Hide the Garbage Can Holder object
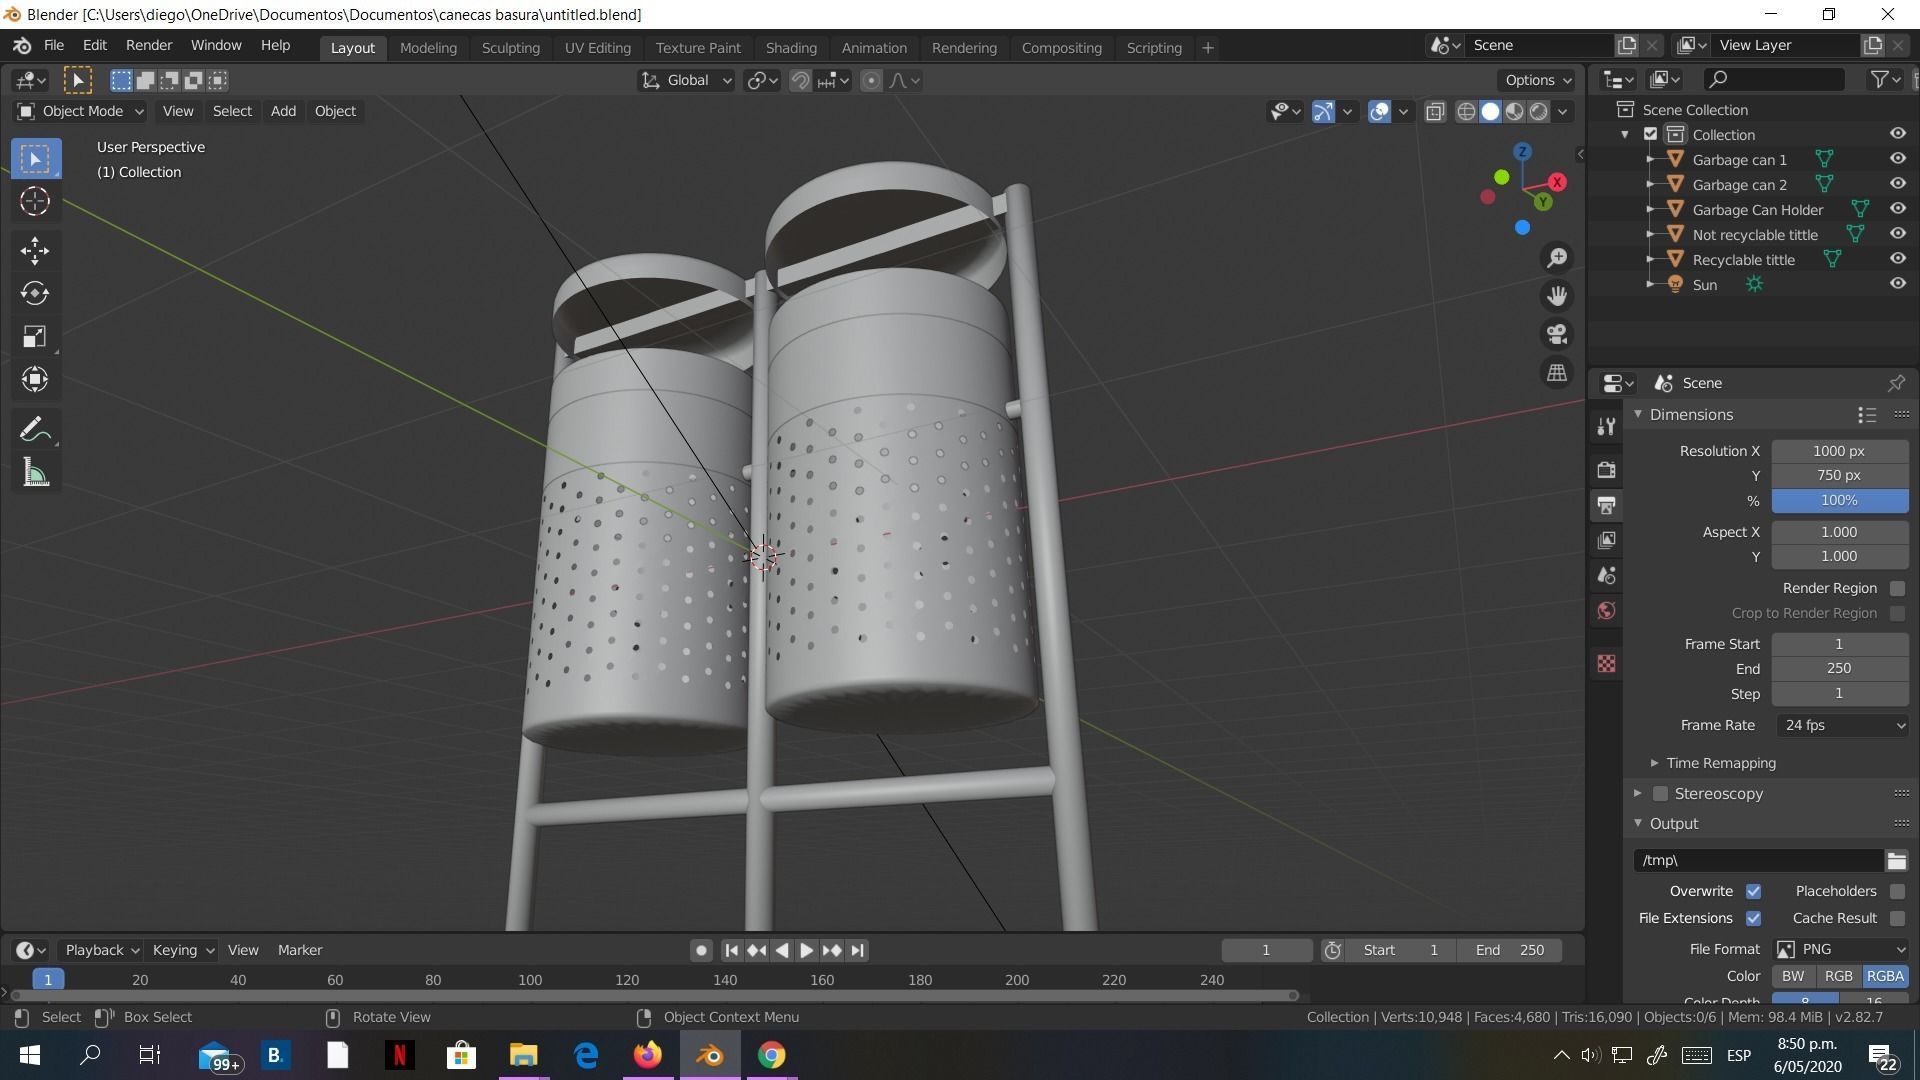The image size is (1920, 1080). (1897, 209)
